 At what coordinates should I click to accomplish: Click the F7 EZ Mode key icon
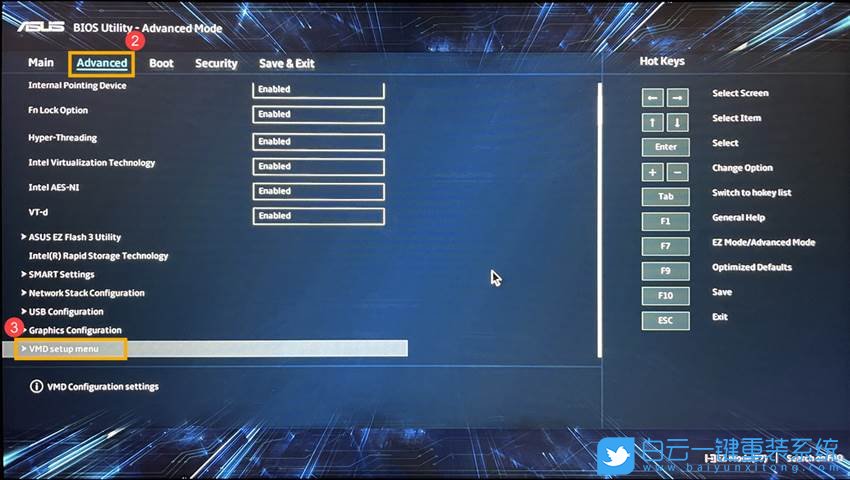[x=665, y=246]
